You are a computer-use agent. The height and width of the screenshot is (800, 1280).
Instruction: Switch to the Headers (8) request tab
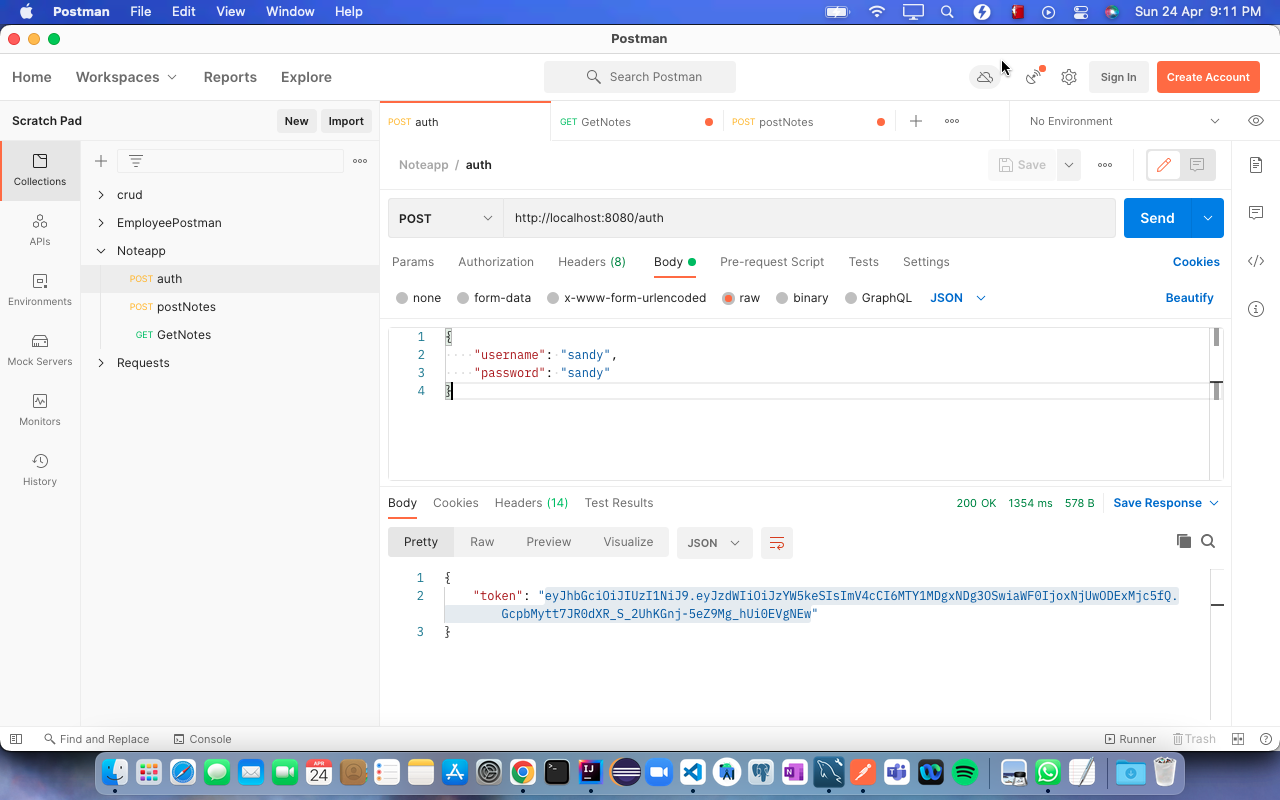click(592, 262)
